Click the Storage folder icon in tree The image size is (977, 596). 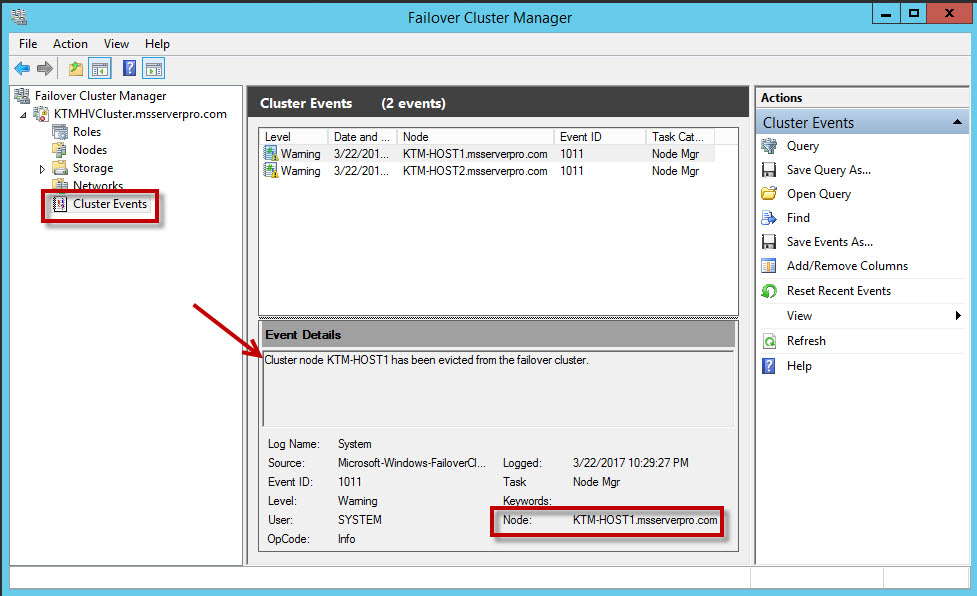(60, 168)
